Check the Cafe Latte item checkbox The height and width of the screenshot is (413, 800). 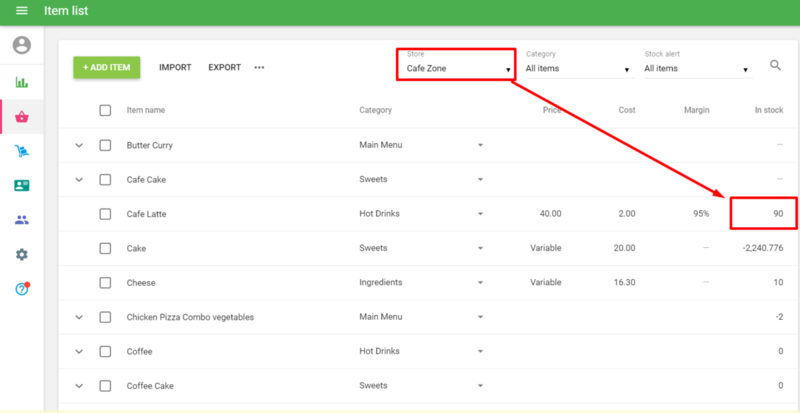(x=105, y=214)
